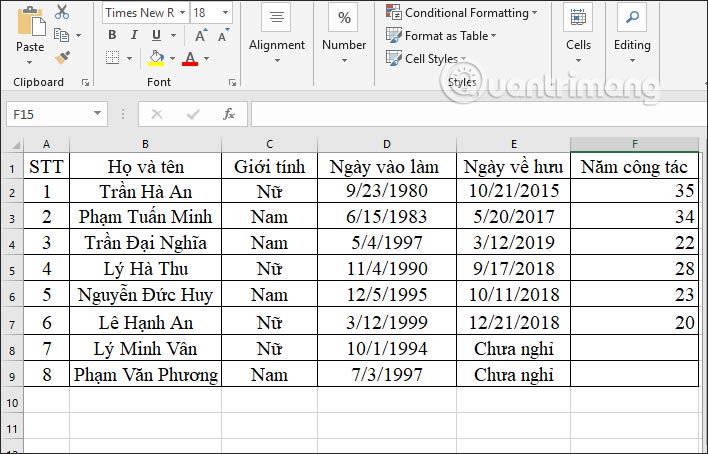Select cell 'Họ và tên'

145,166
